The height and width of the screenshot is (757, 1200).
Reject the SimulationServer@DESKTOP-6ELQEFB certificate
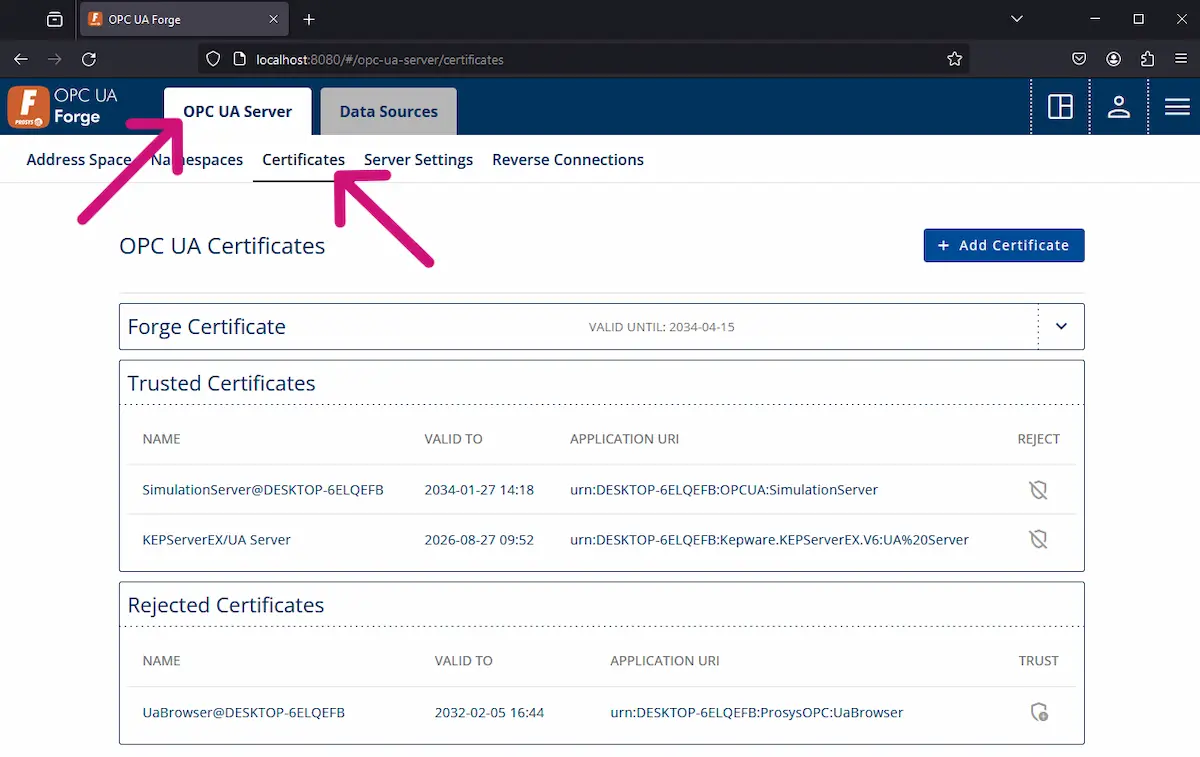point(1039,490)
